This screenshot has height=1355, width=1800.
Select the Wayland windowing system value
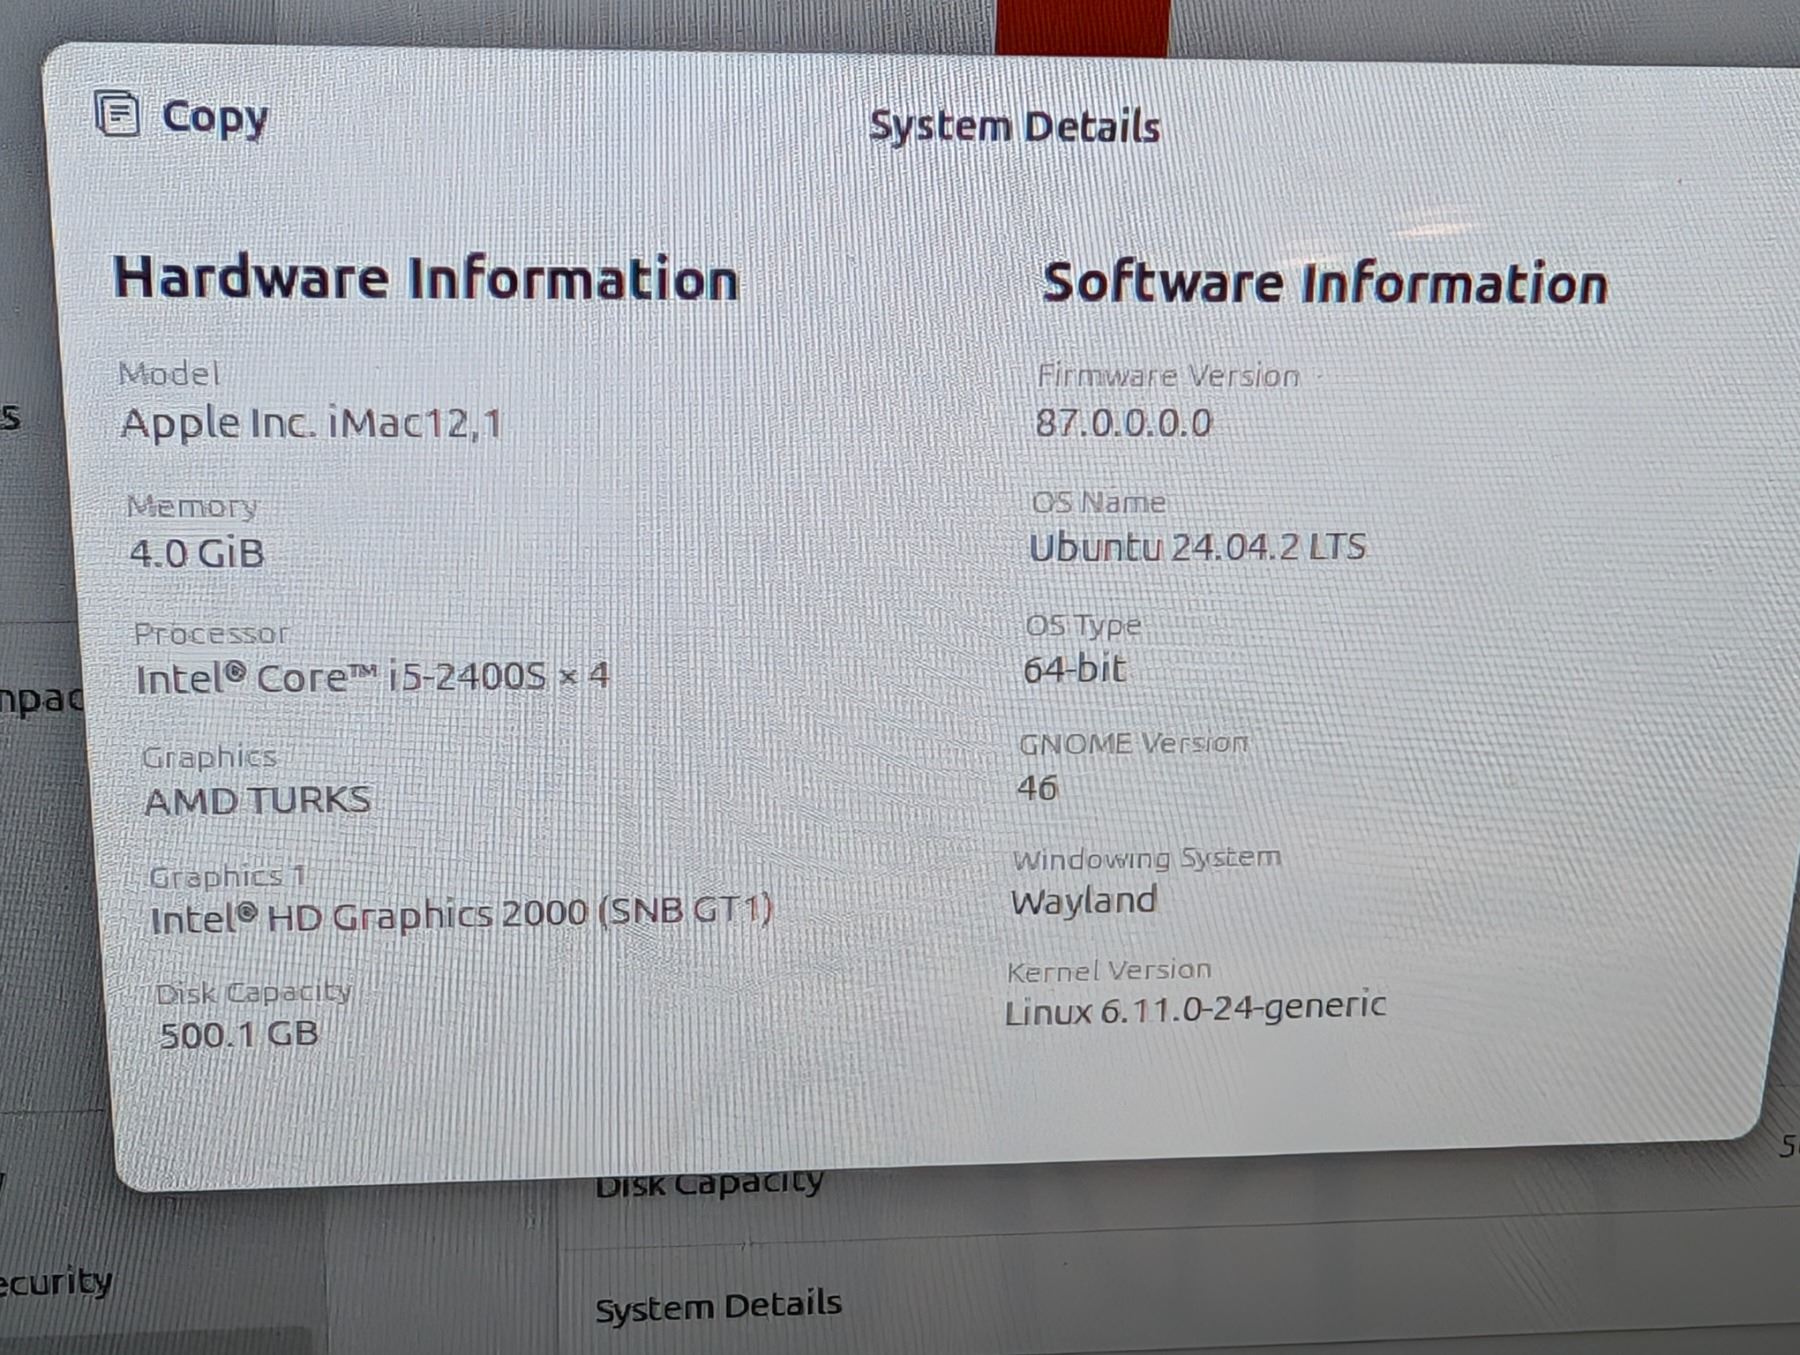[1084, 901]
